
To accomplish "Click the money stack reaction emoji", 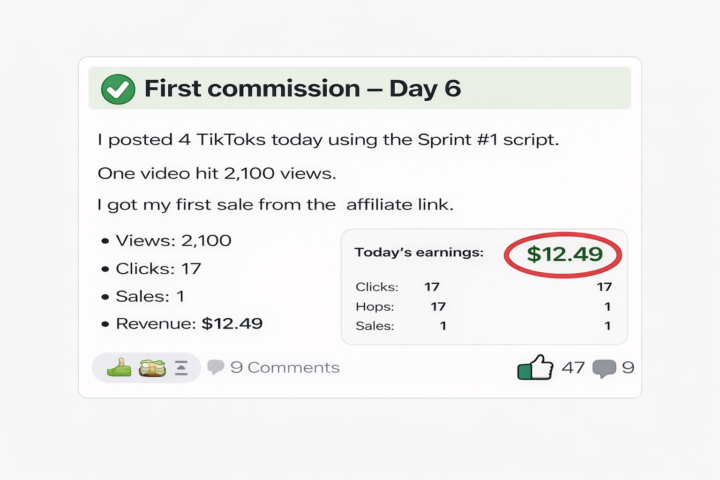I will 152,367.
